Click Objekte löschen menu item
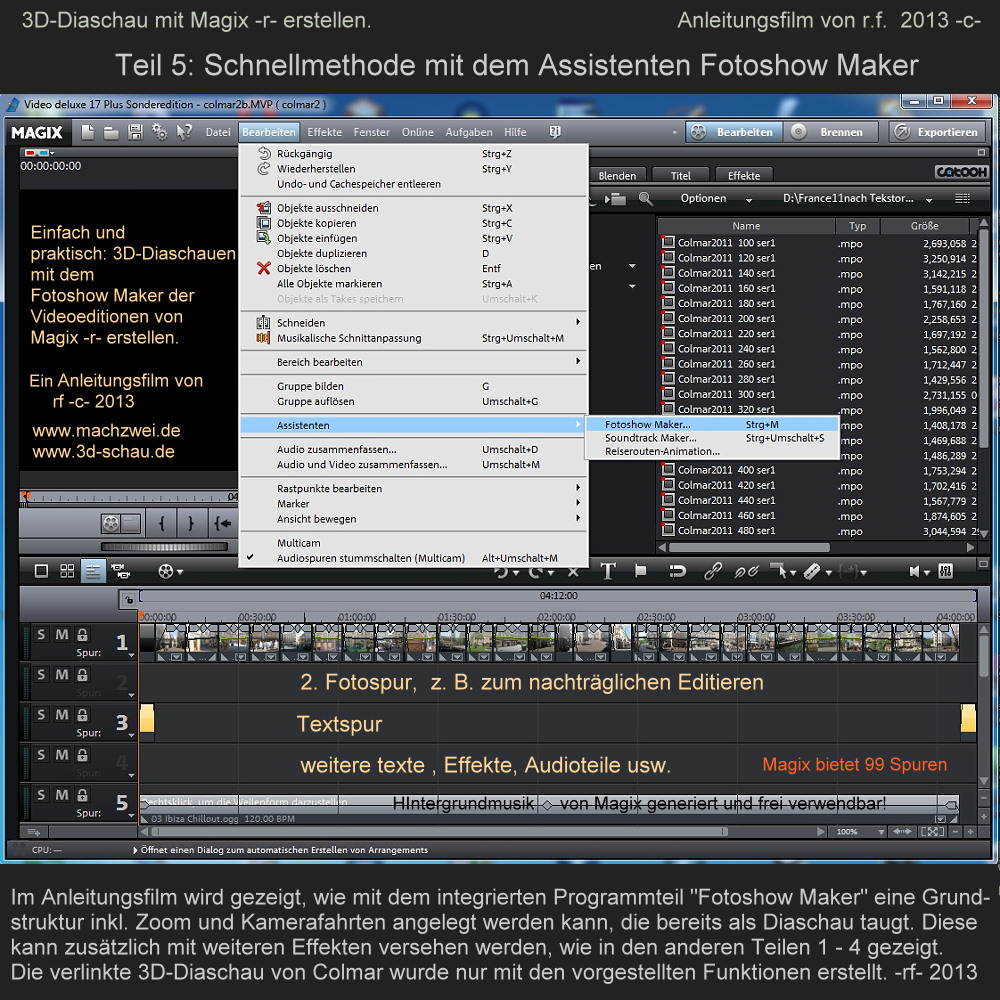The width and height of the screenshot is (1000, 1000). click(x=413, y=268)
